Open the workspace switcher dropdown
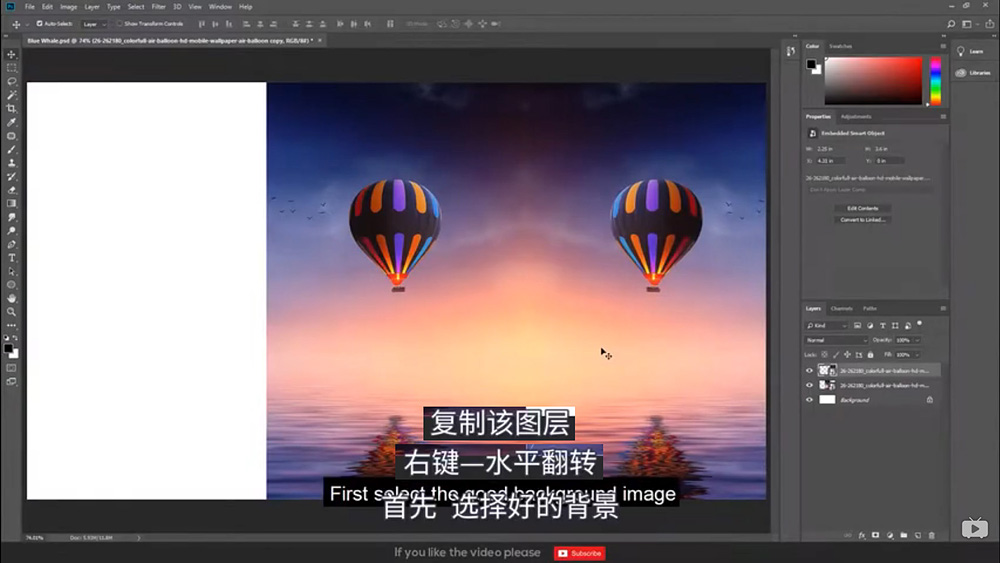This screenshot has height=563, width=1000. click(x=969, y=24)
